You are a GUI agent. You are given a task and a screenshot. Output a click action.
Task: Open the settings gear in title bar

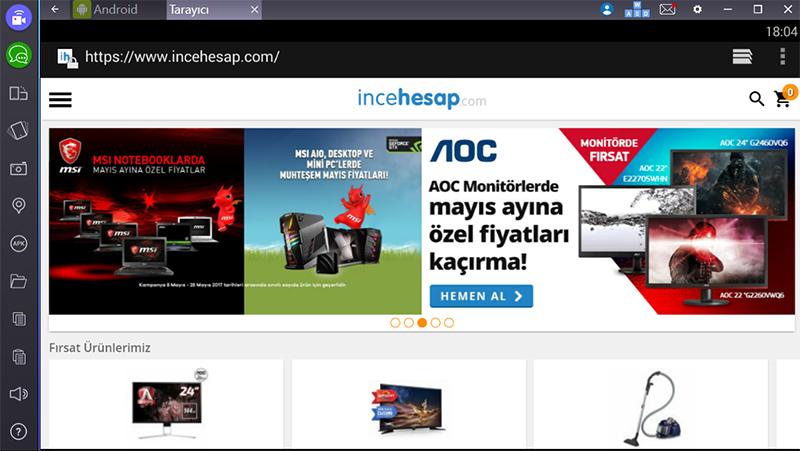(x=697, y=9)
